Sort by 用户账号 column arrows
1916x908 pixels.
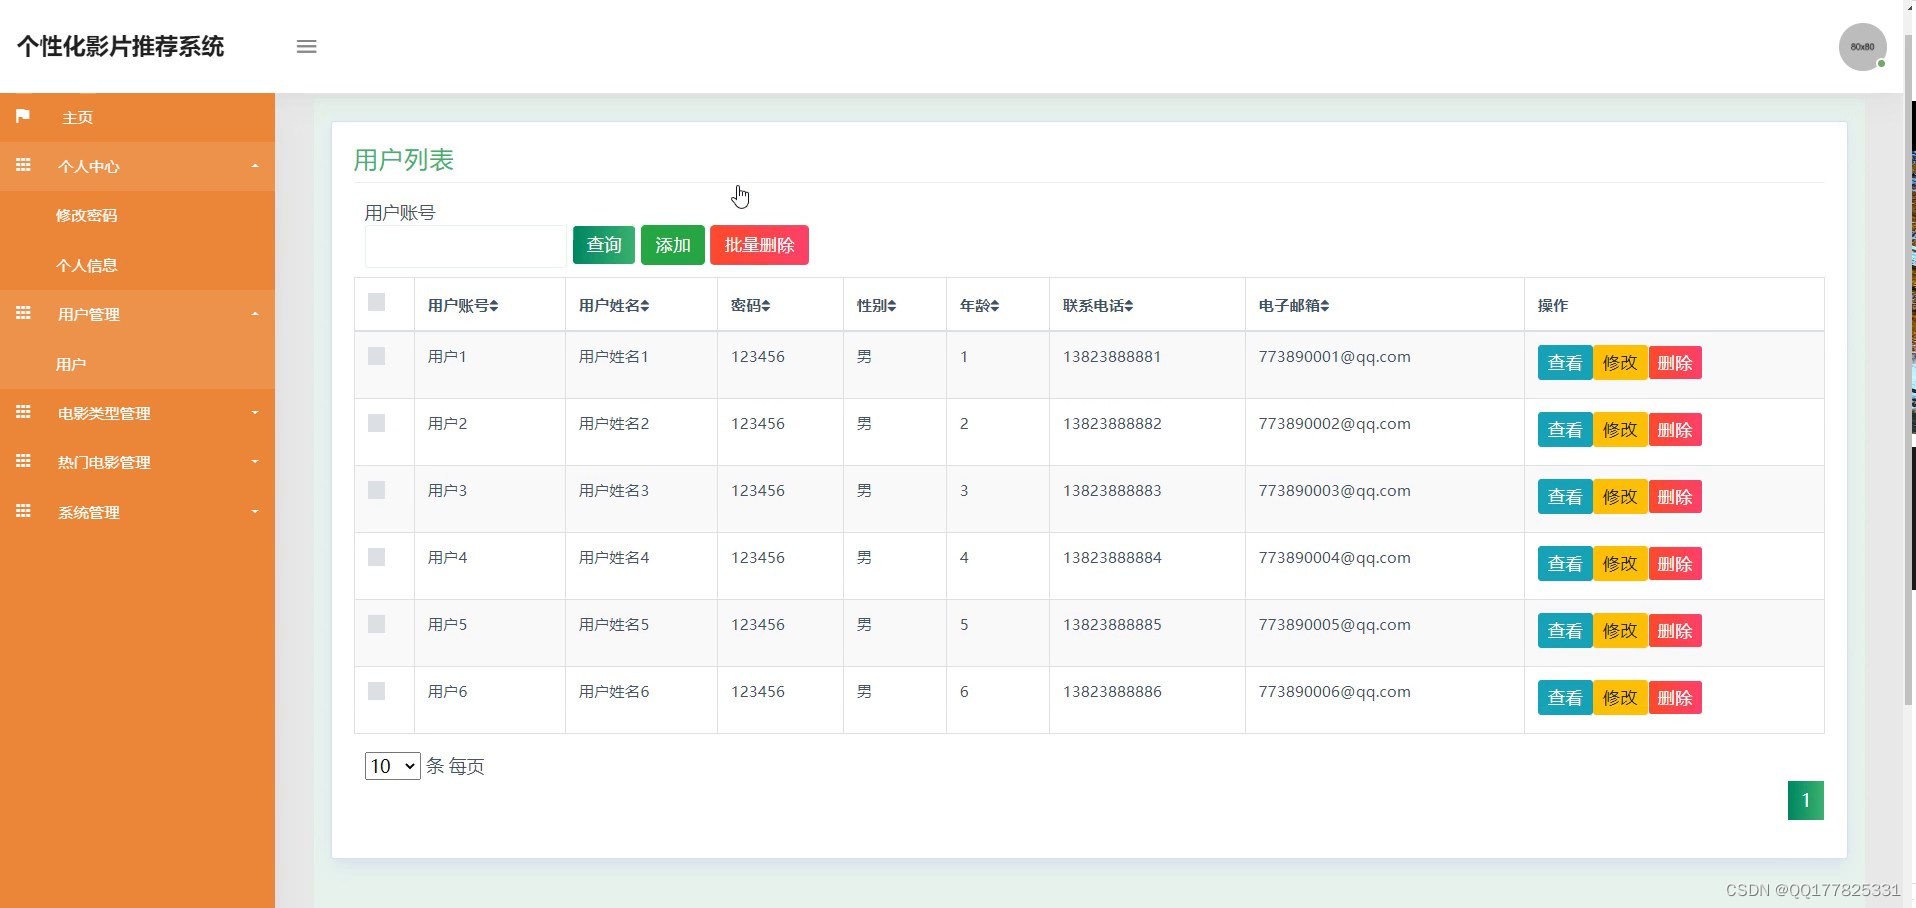point(494,306)
